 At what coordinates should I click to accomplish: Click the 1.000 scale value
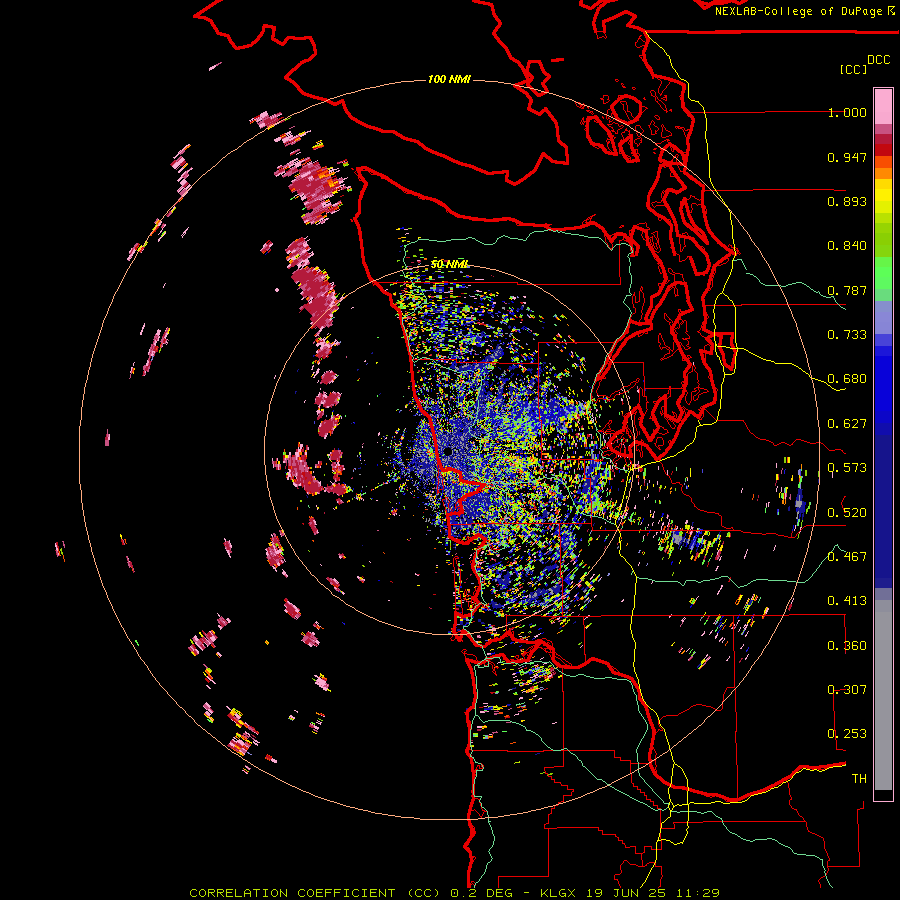pos(847,112)
